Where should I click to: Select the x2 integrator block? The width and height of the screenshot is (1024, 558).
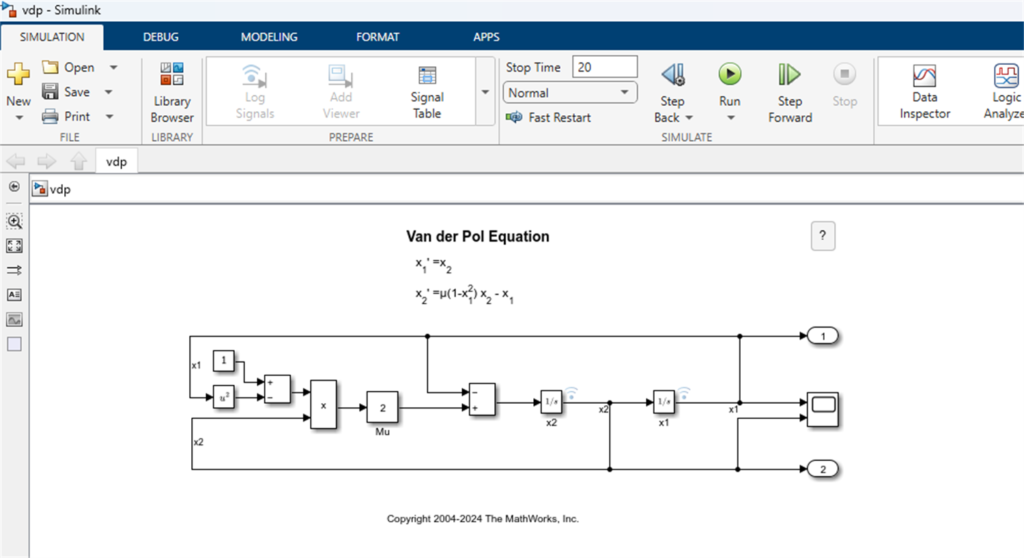tap(551, 402)
